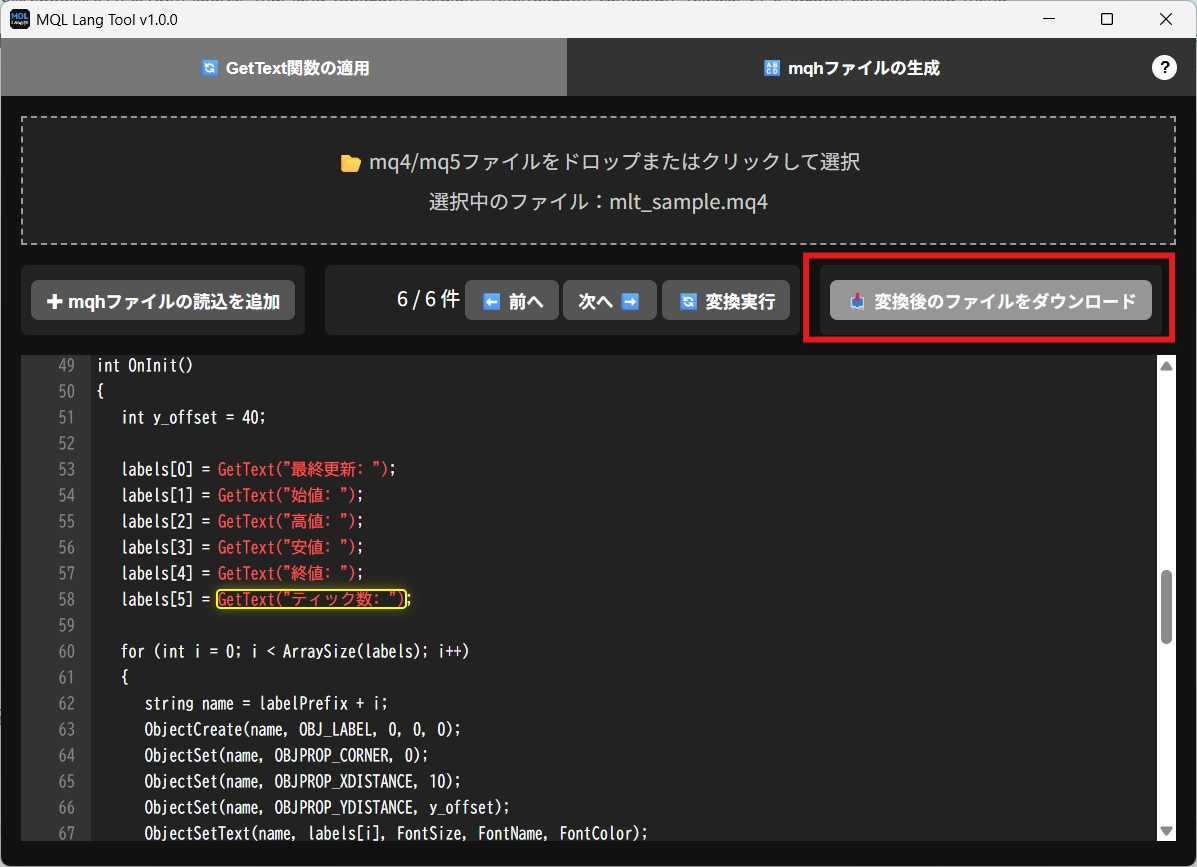Click the left arrow icon beside 前へ
The height and width of the screenshot is (867, 1197).
pos(491,301)
